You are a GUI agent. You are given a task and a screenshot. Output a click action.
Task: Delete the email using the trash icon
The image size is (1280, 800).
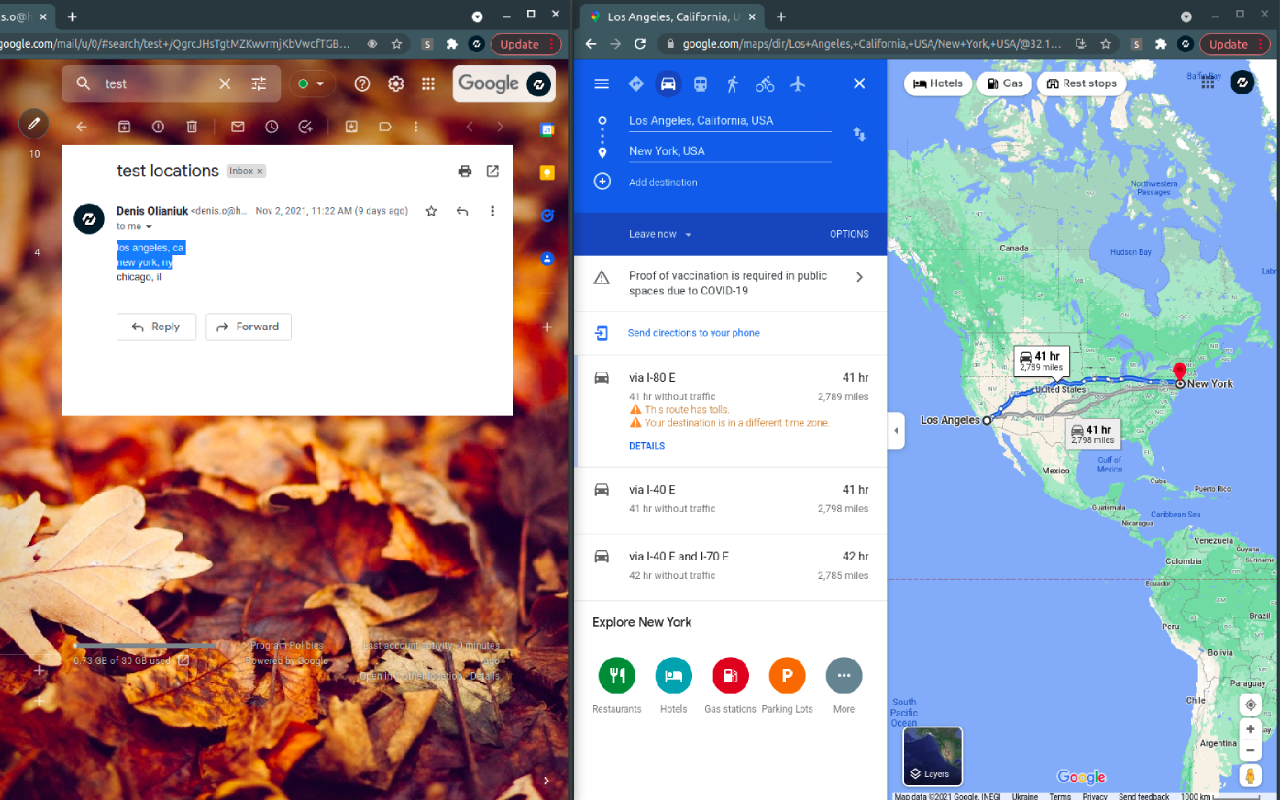pos(191,127)
